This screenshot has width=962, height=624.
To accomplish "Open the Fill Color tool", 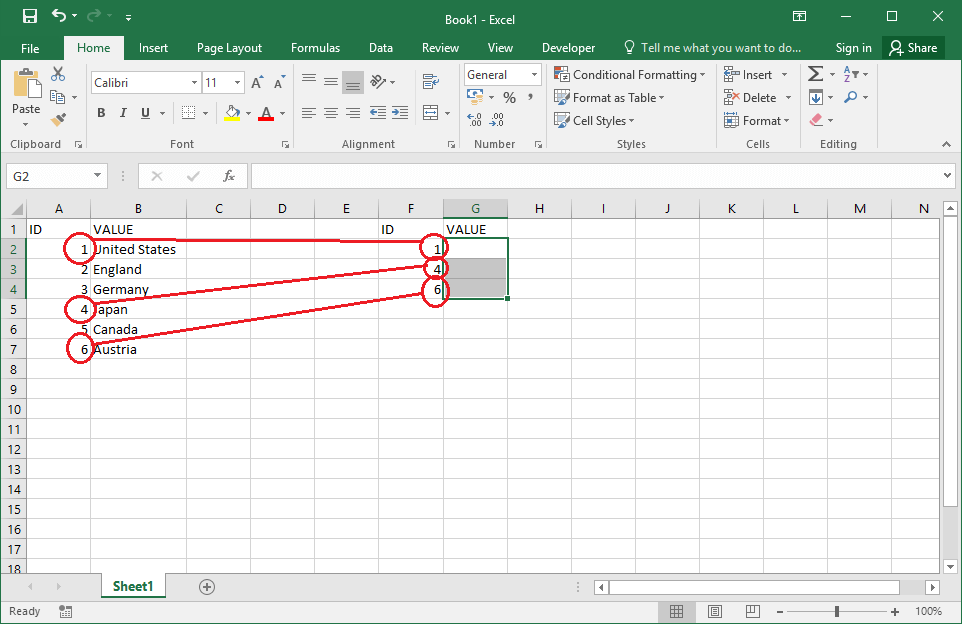I will click(x=234, y=113).
